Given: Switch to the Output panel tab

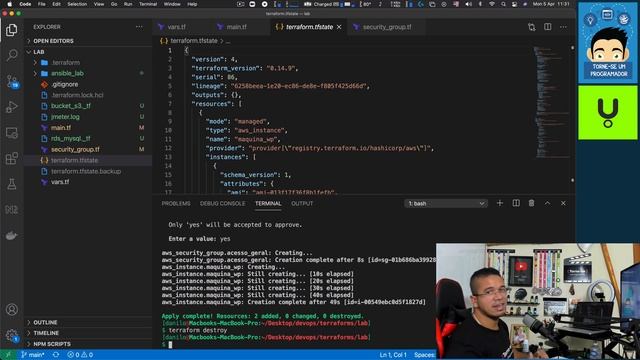Looking at the screenshot, I should [x=302, y=203].
